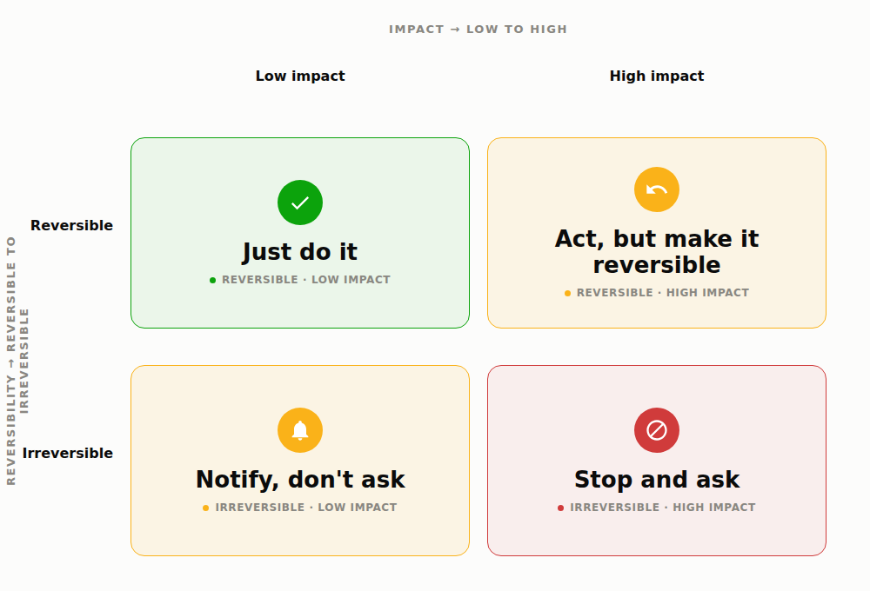Viewport: 870px width, 591px height.
Task: Click the 'Impact → Low to High' axis title
Action: click(x=478, y=29)
